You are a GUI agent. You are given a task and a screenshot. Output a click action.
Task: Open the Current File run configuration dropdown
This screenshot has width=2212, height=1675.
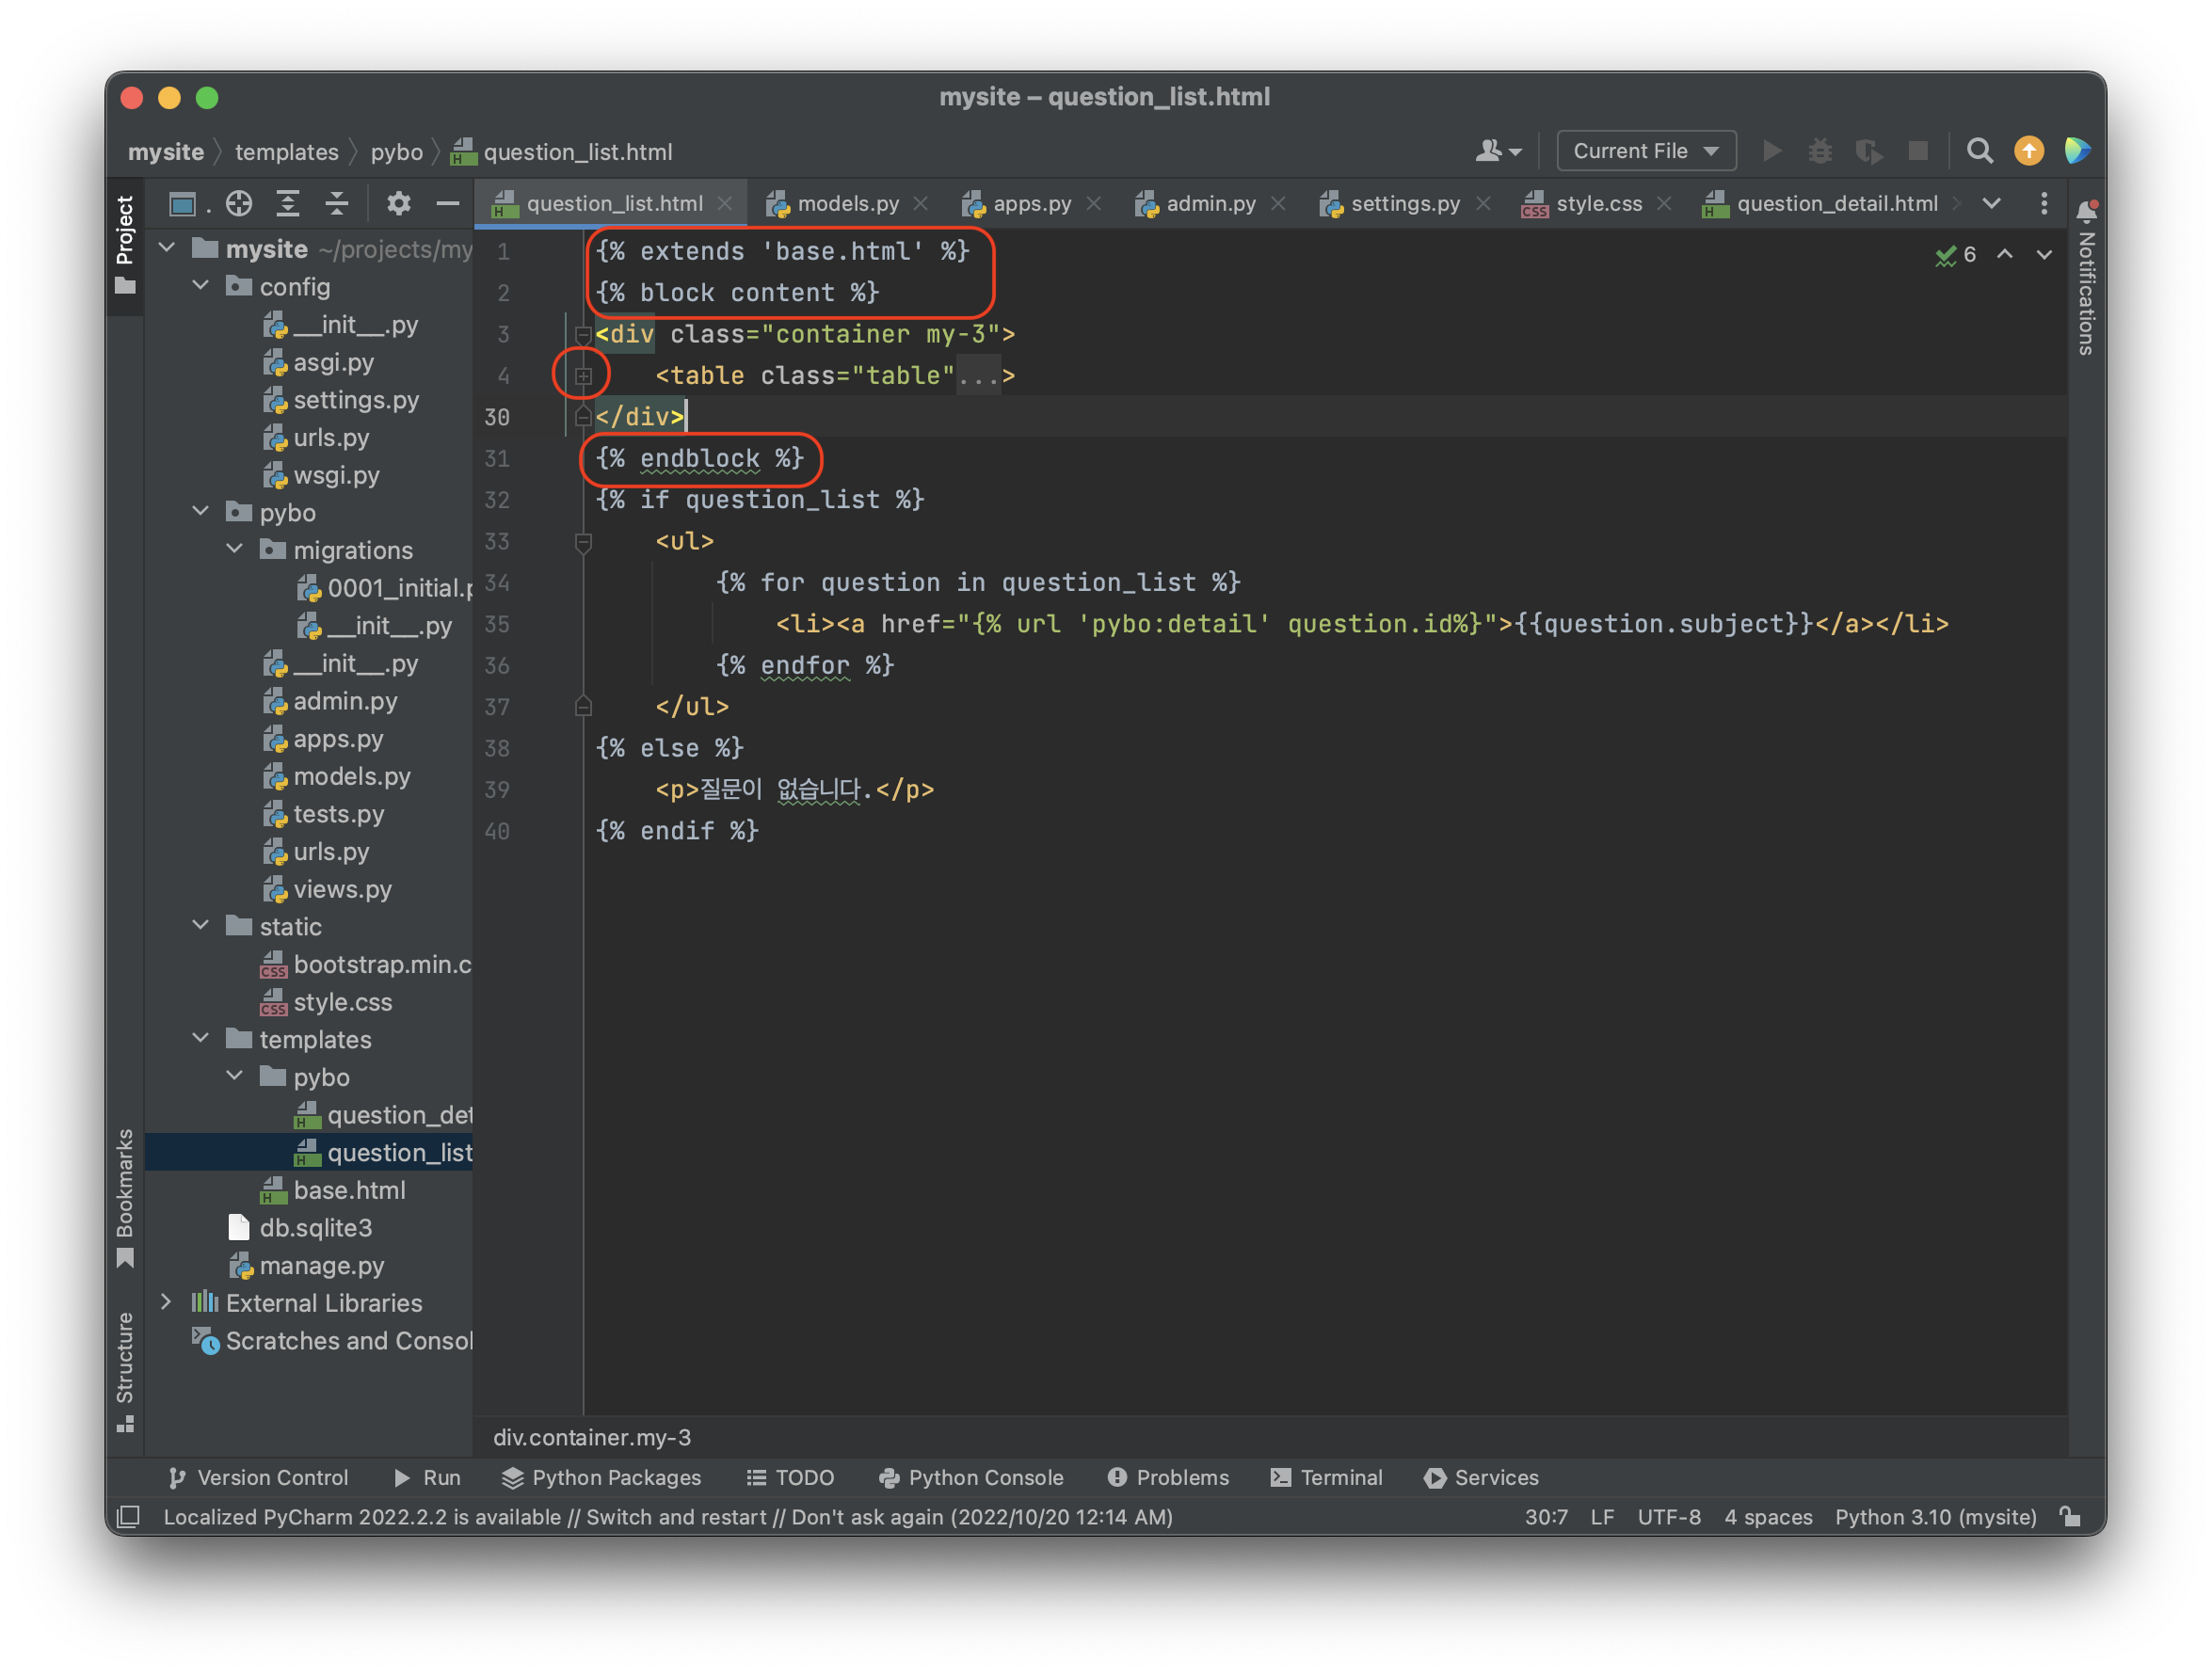tap(1646, 151)
